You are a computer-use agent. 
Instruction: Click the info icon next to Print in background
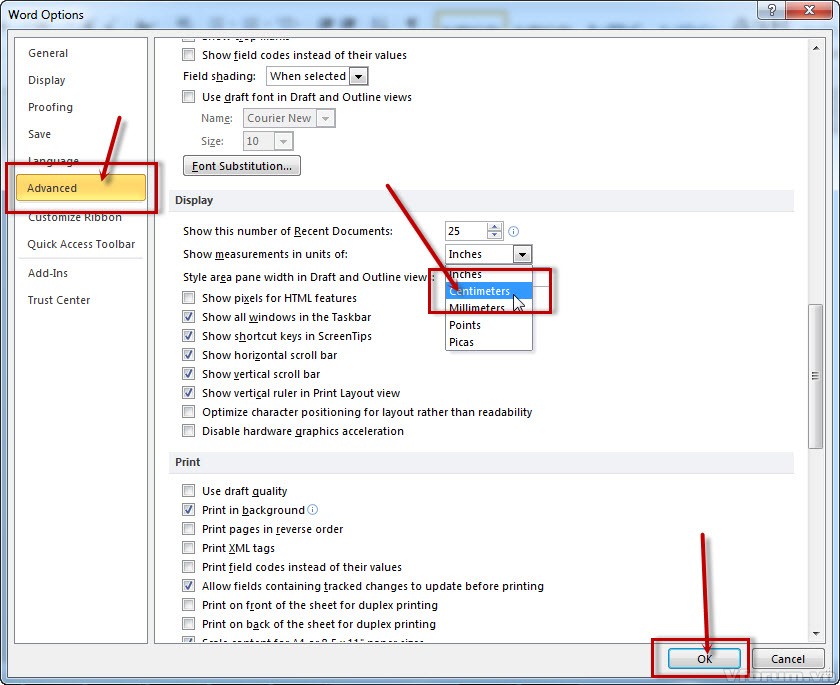(313, 509)
